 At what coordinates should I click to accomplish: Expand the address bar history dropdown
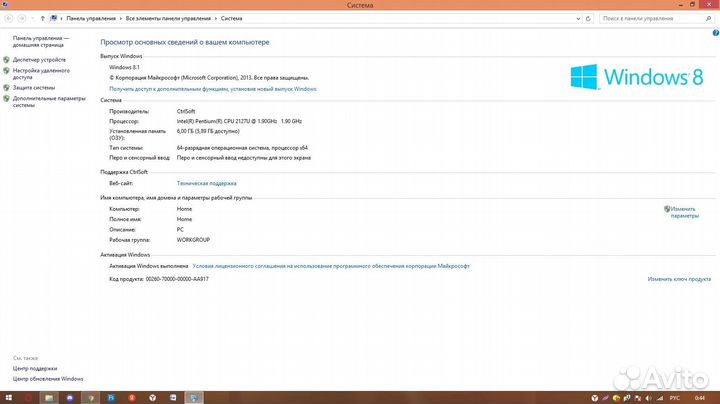tap(576, 18)
